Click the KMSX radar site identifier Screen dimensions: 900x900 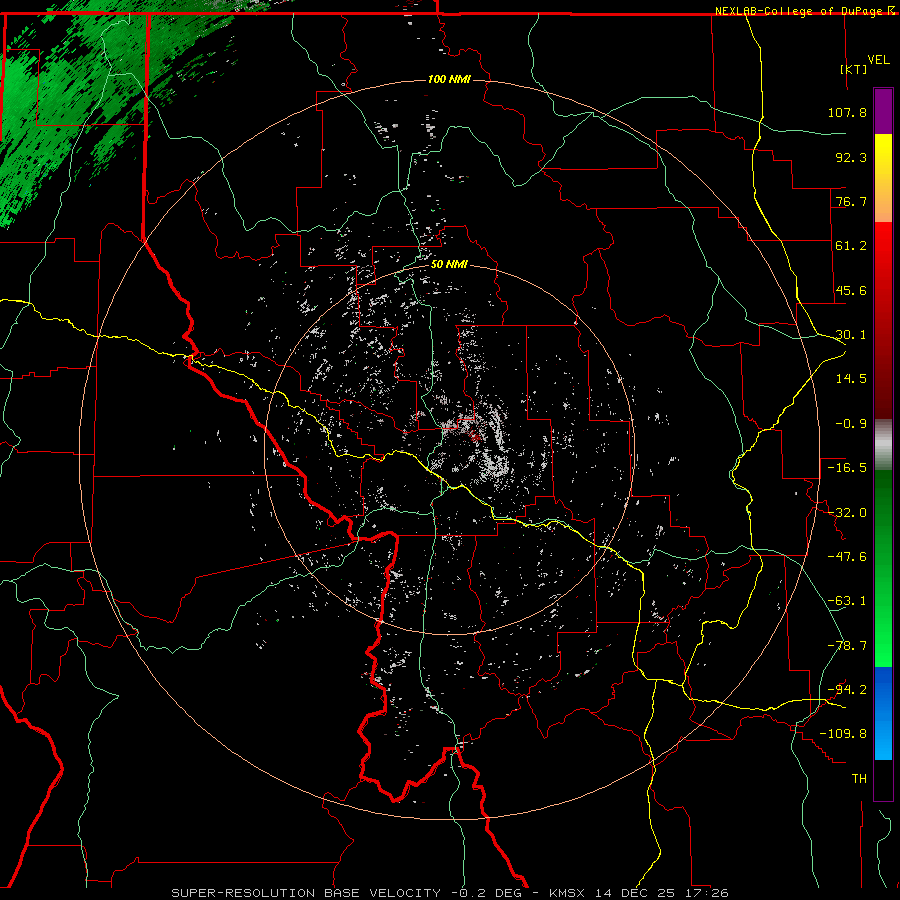(x=568, y=893)
